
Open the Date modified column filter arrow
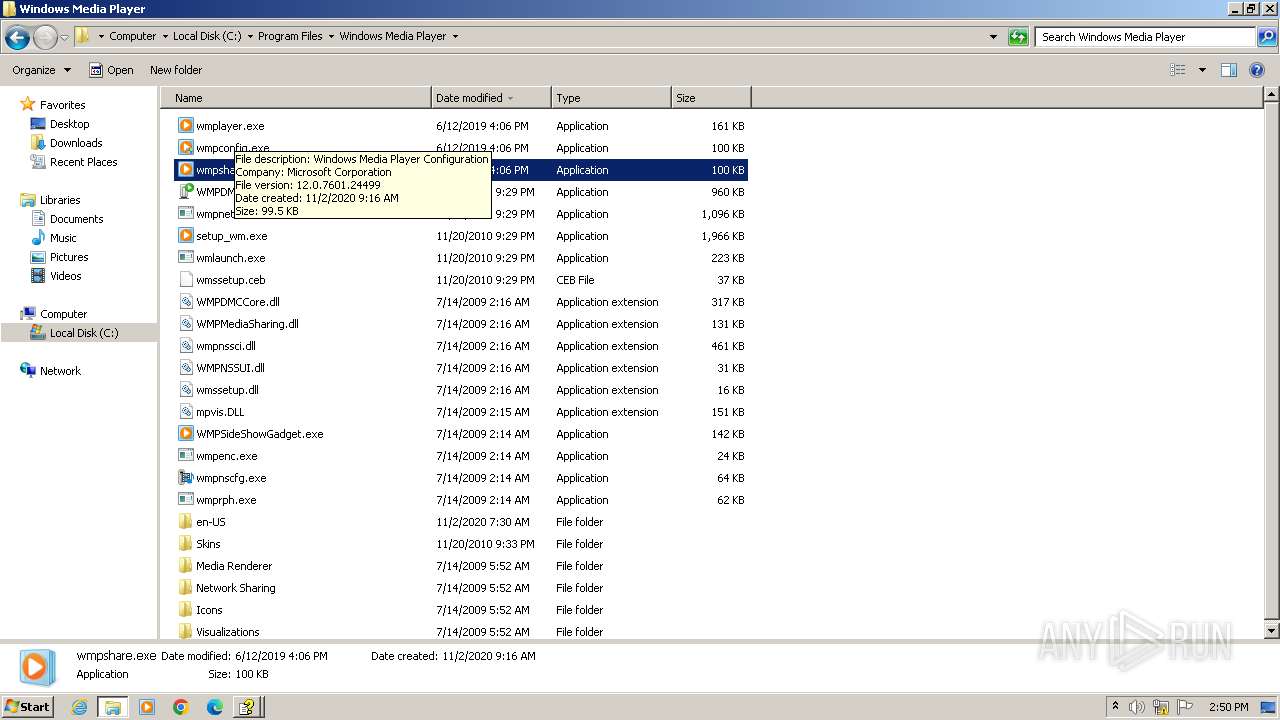pos(510,98)
